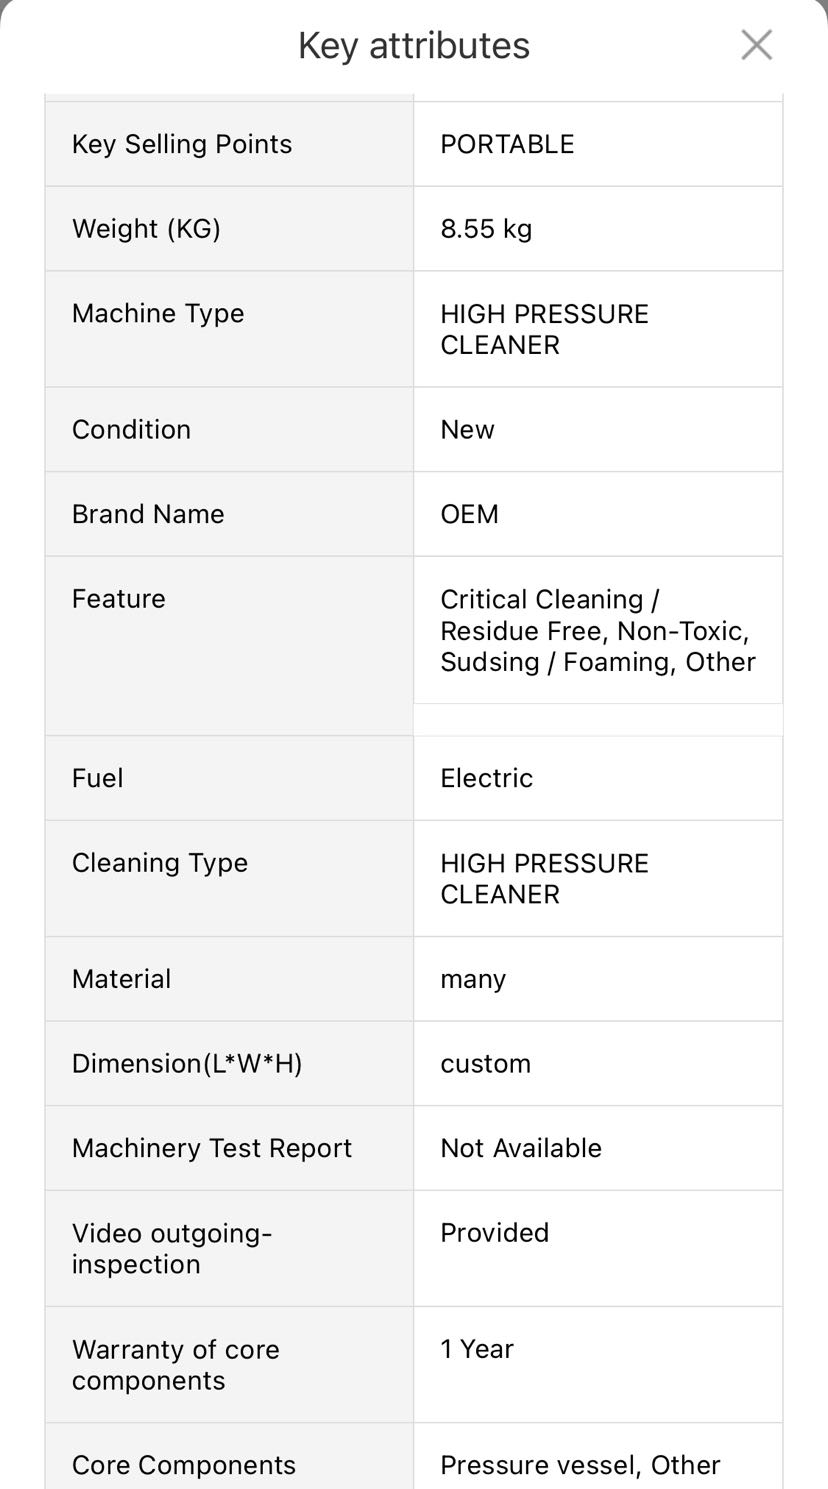
Task: Select the Dimension(L*W*H) label
Action: click(x=187, y=1063)
